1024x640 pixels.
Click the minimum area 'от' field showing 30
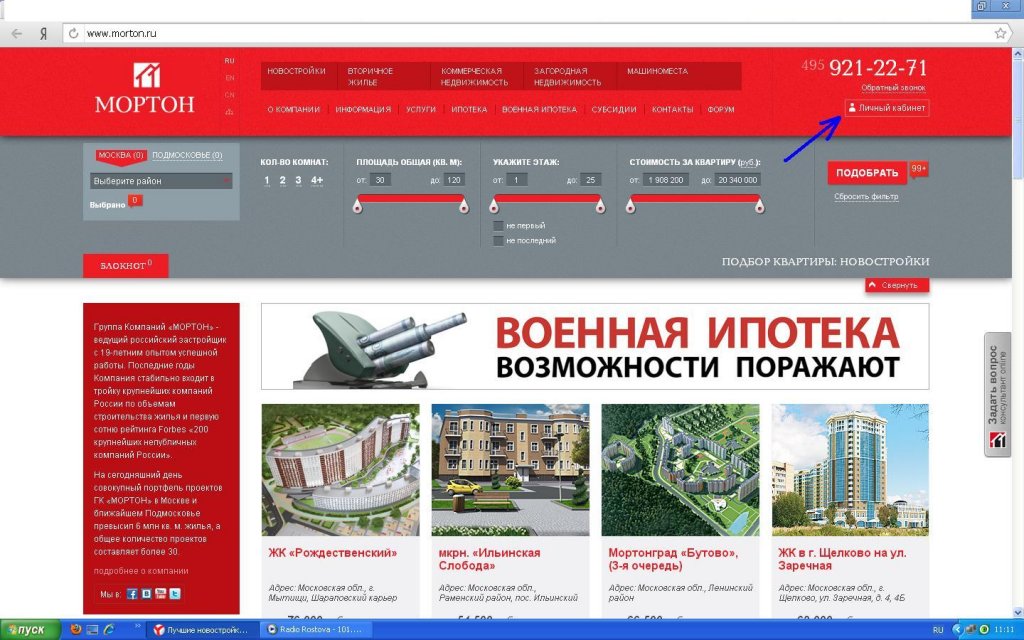coord(380,180)
